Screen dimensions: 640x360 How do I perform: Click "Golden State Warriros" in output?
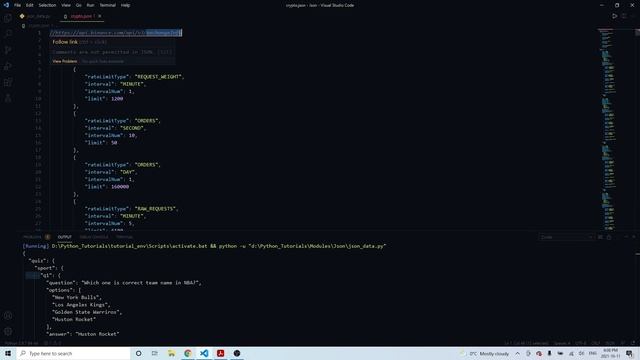[x=87, y=312]
